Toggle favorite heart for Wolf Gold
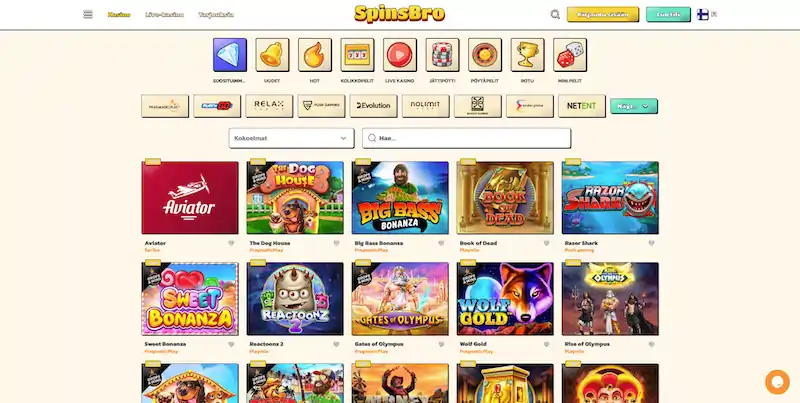Screen dimensions: 800x403 point(546,344)
